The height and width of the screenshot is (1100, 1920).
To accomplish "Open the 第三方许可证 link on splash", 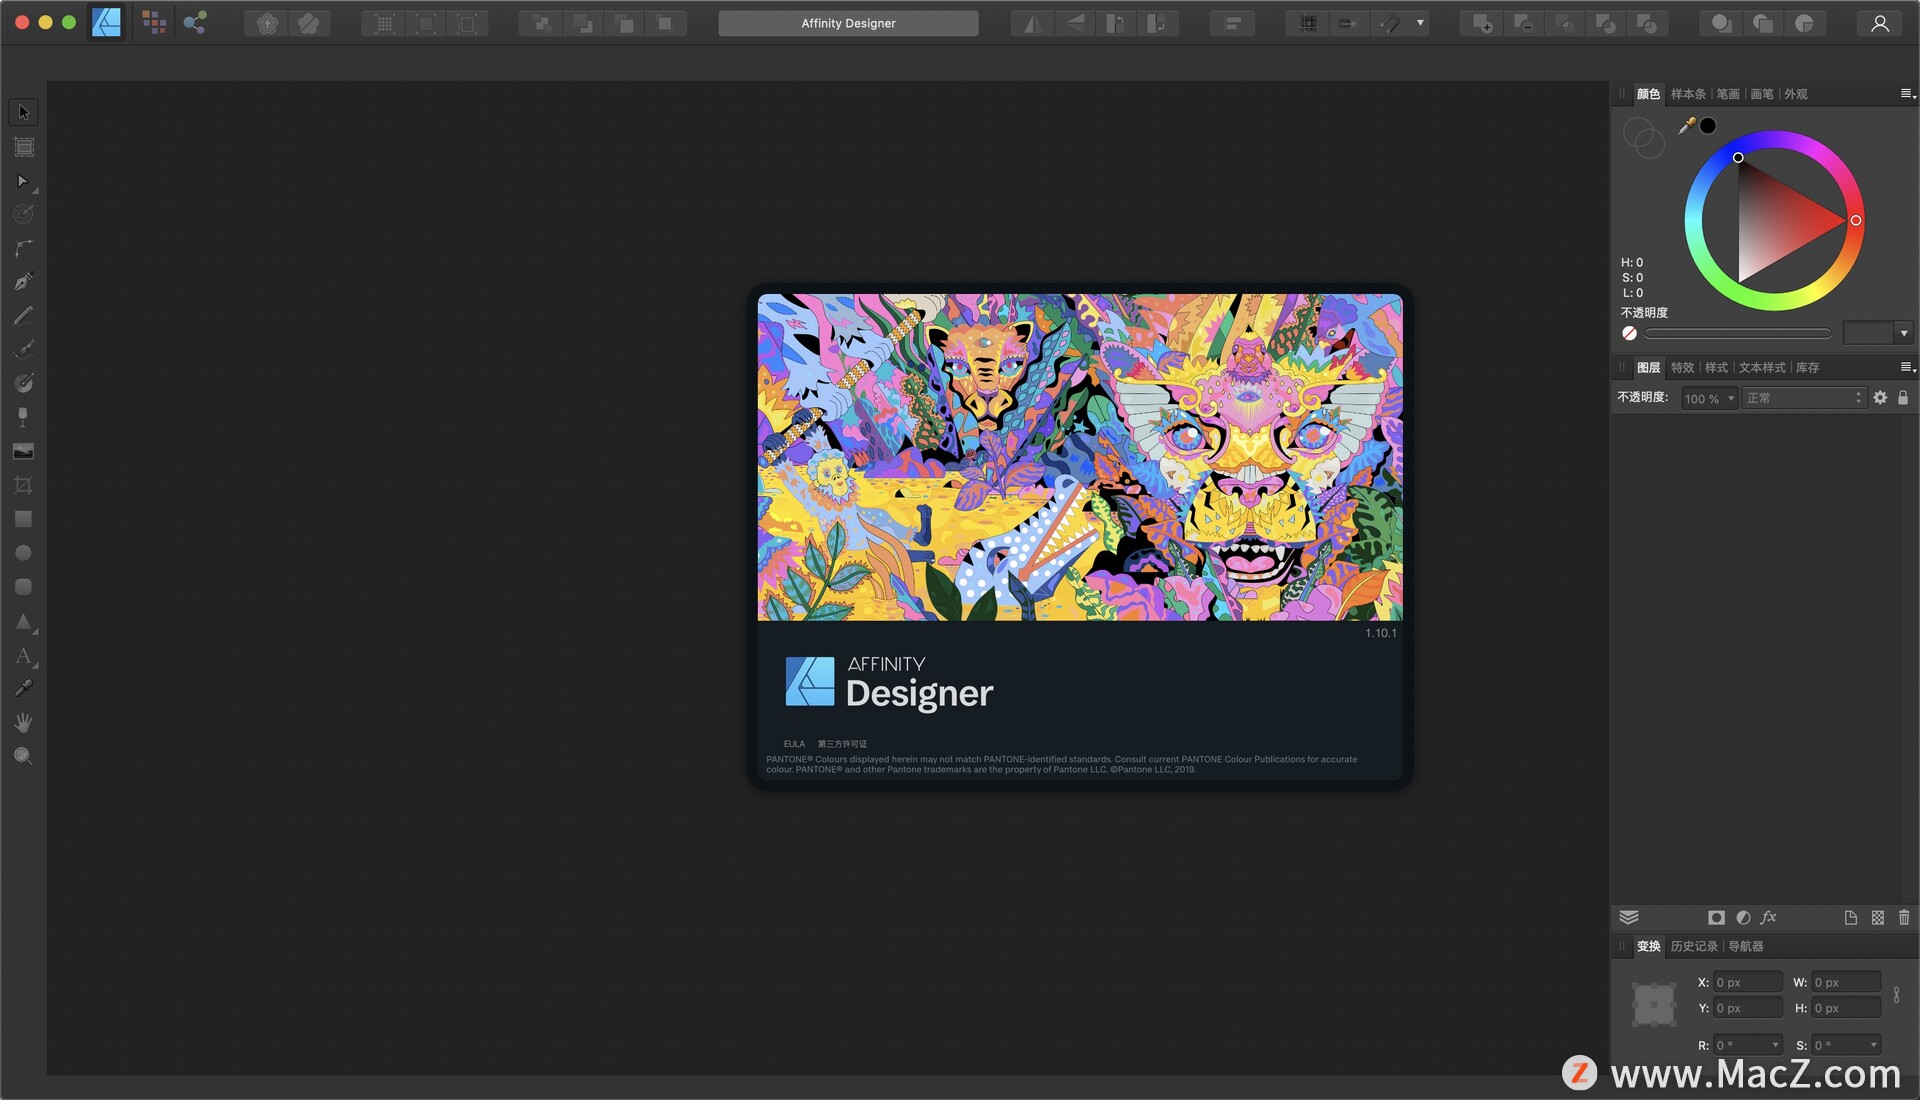I will 842,744.
